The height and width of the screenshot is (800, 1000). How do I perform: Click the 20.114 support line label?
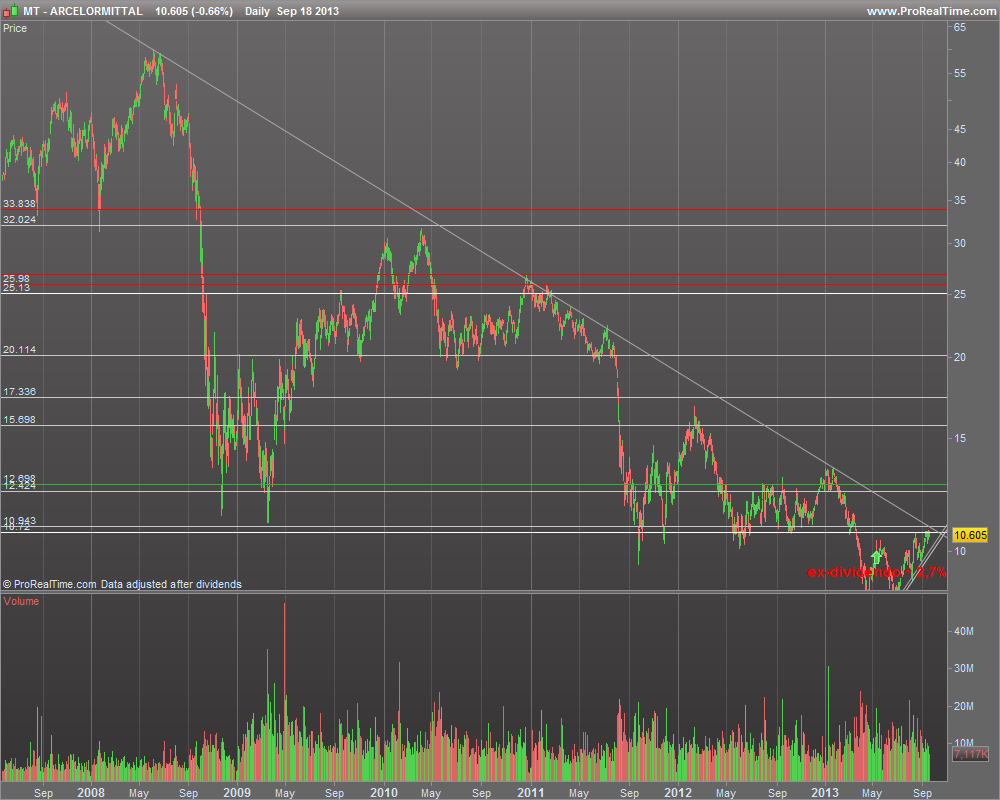coord(19,350)
